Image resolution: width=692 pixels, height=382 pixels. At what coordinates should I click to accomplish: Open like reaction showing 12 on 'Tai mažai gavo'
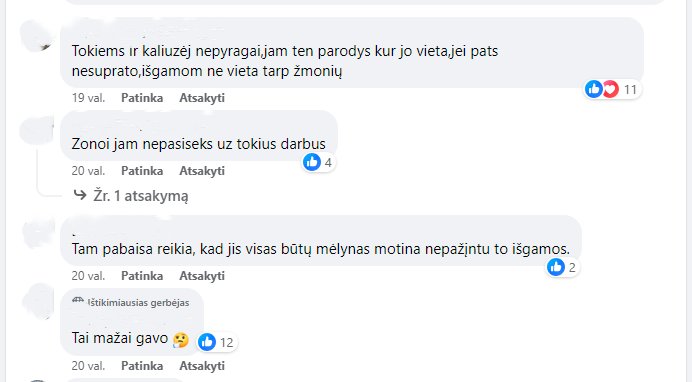[x=207, y=342]
